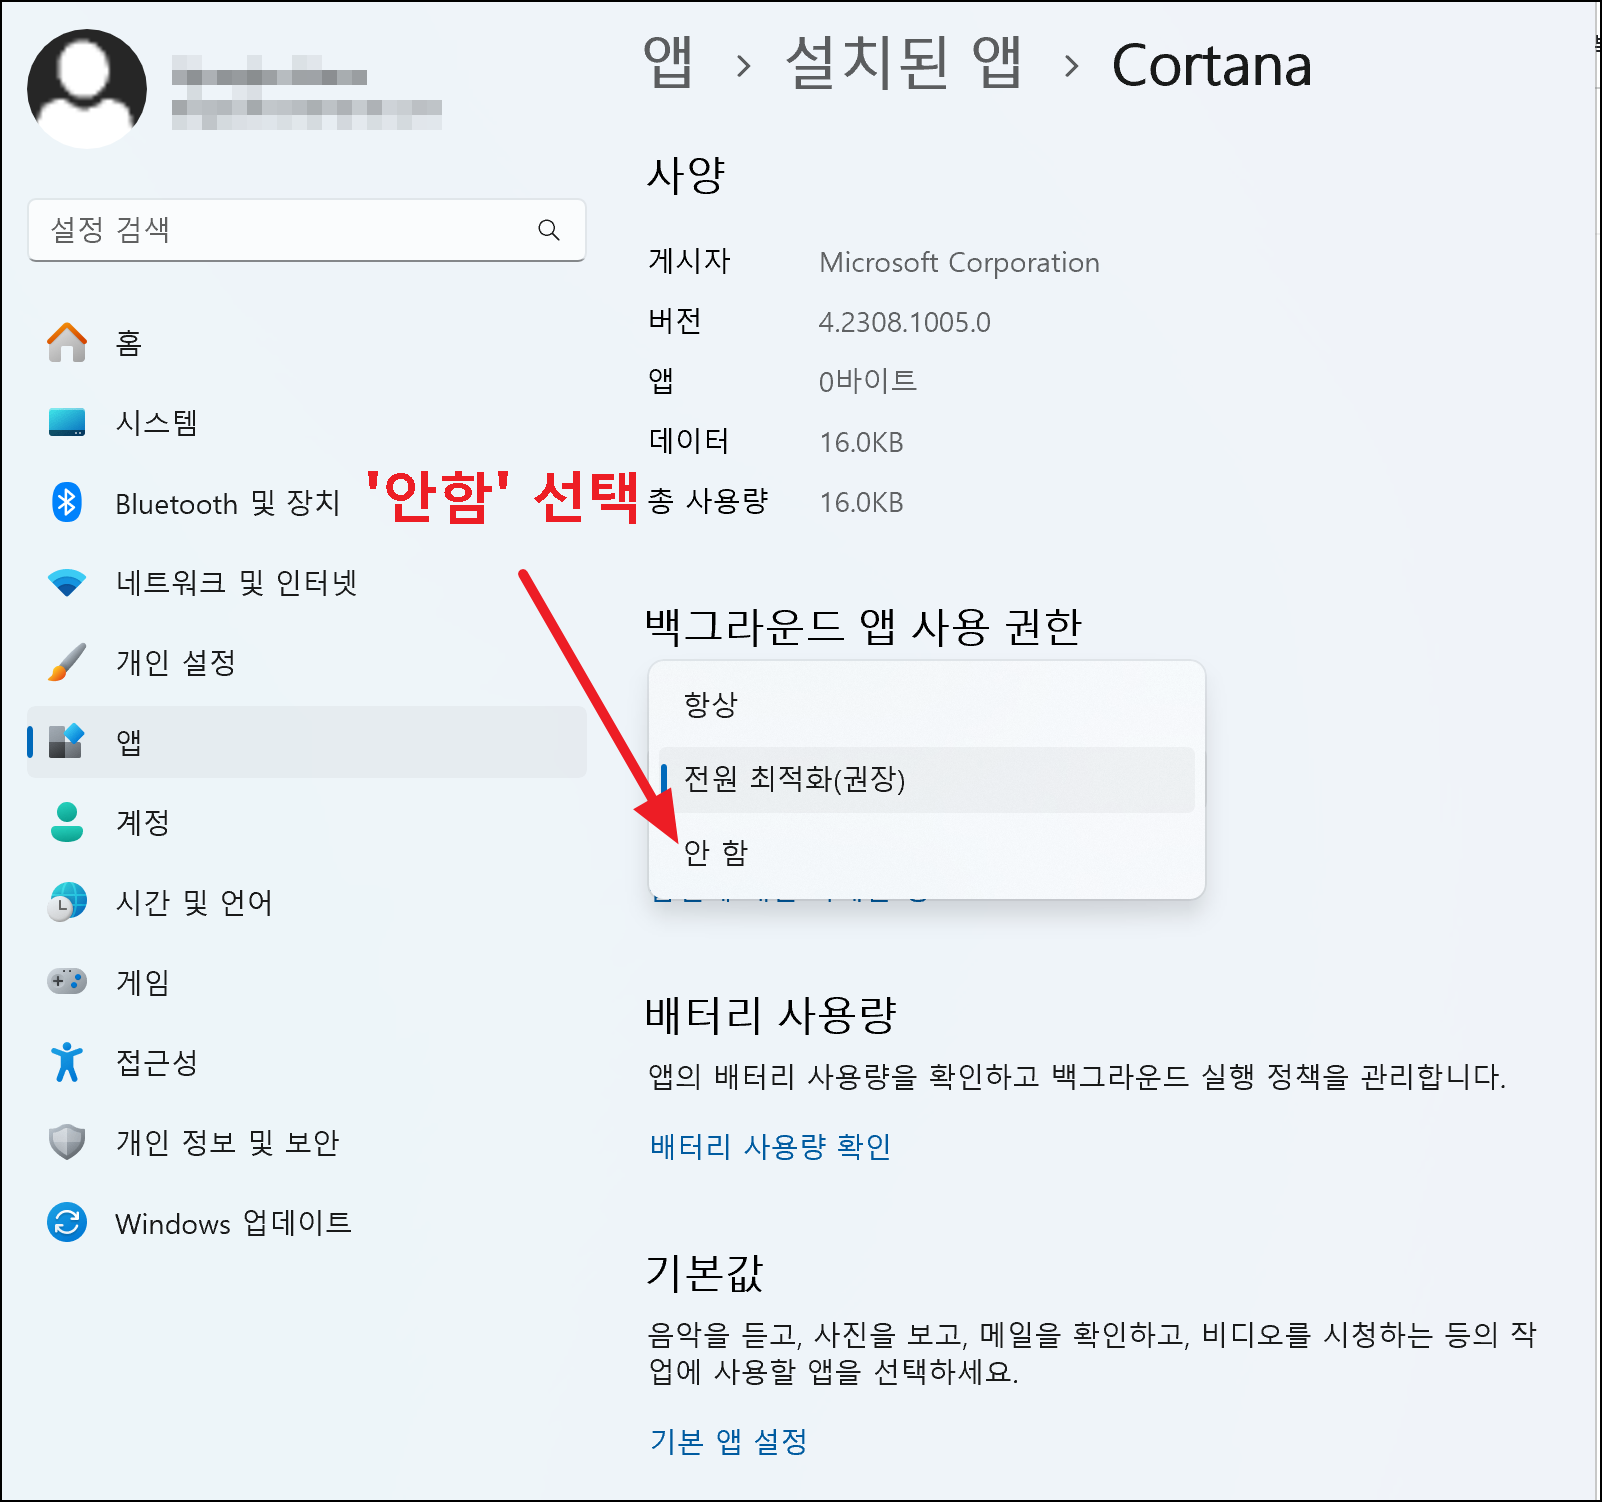
Task: Click the Accessibility figure icon
Action: pyautogui.click(x=67, y=1062)
